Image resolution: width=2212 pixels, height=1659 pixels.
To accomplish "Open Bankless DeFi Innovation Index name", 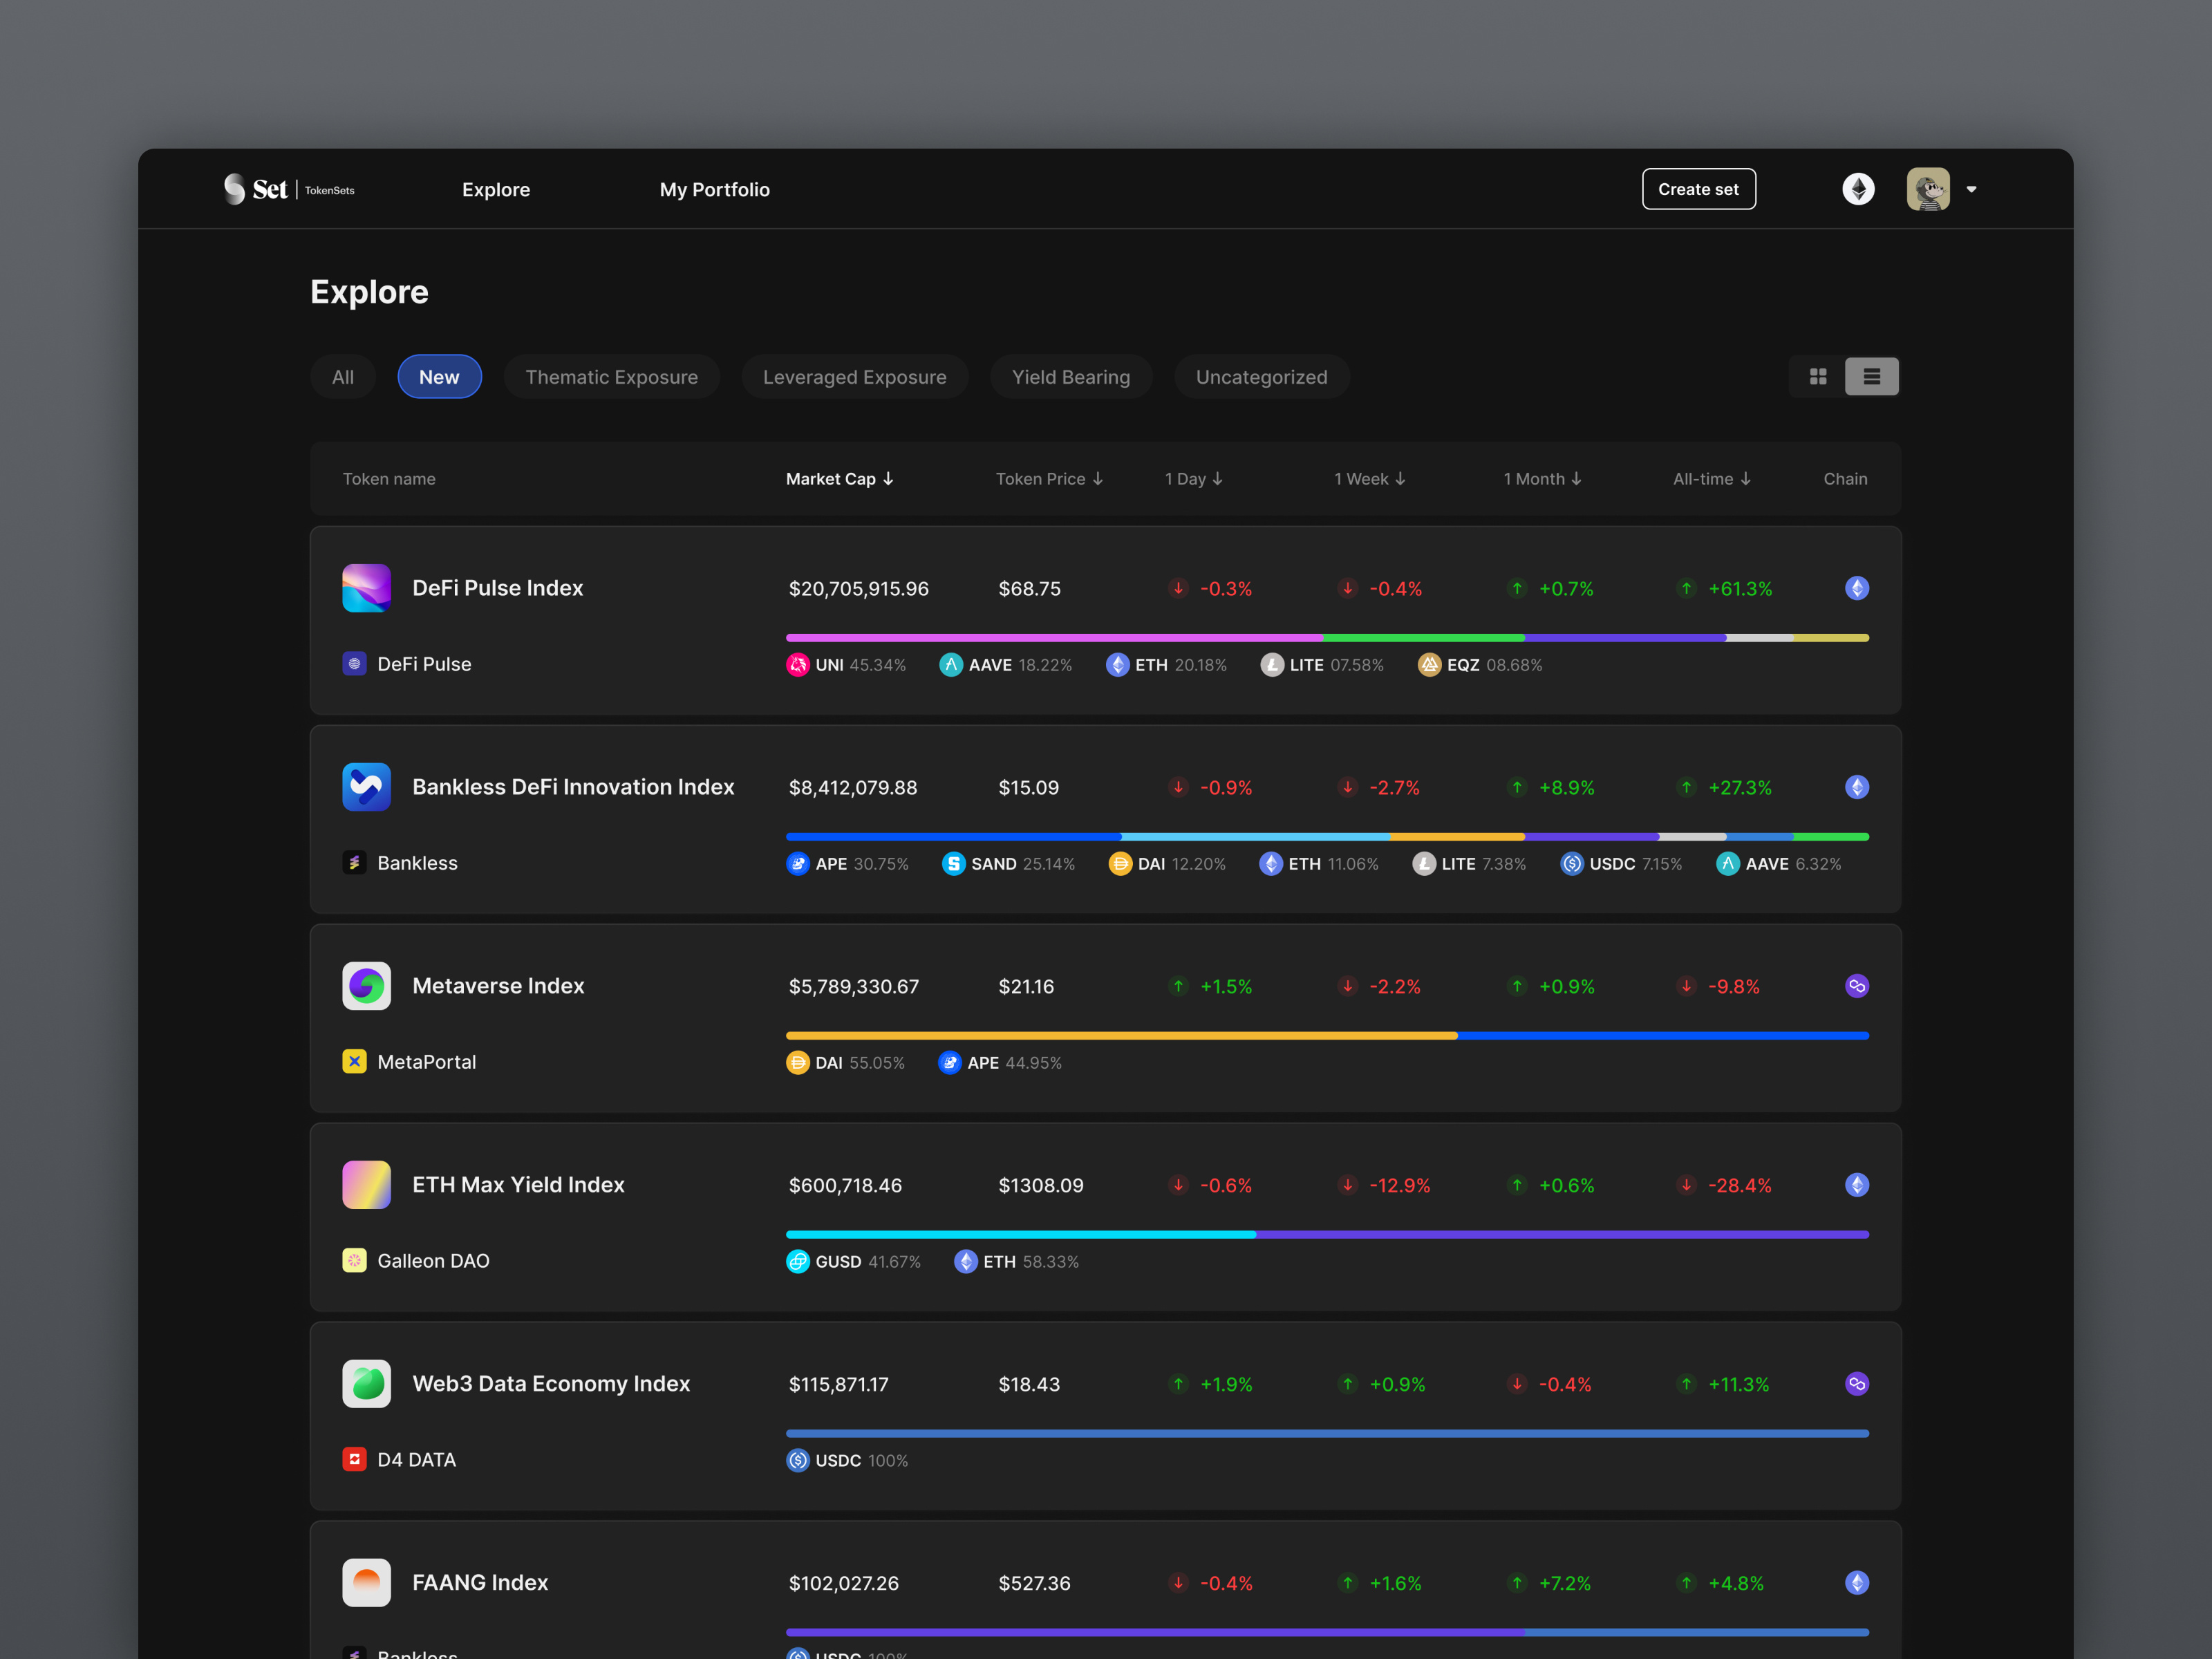I will pyautogui.click(x=573, y=787).
